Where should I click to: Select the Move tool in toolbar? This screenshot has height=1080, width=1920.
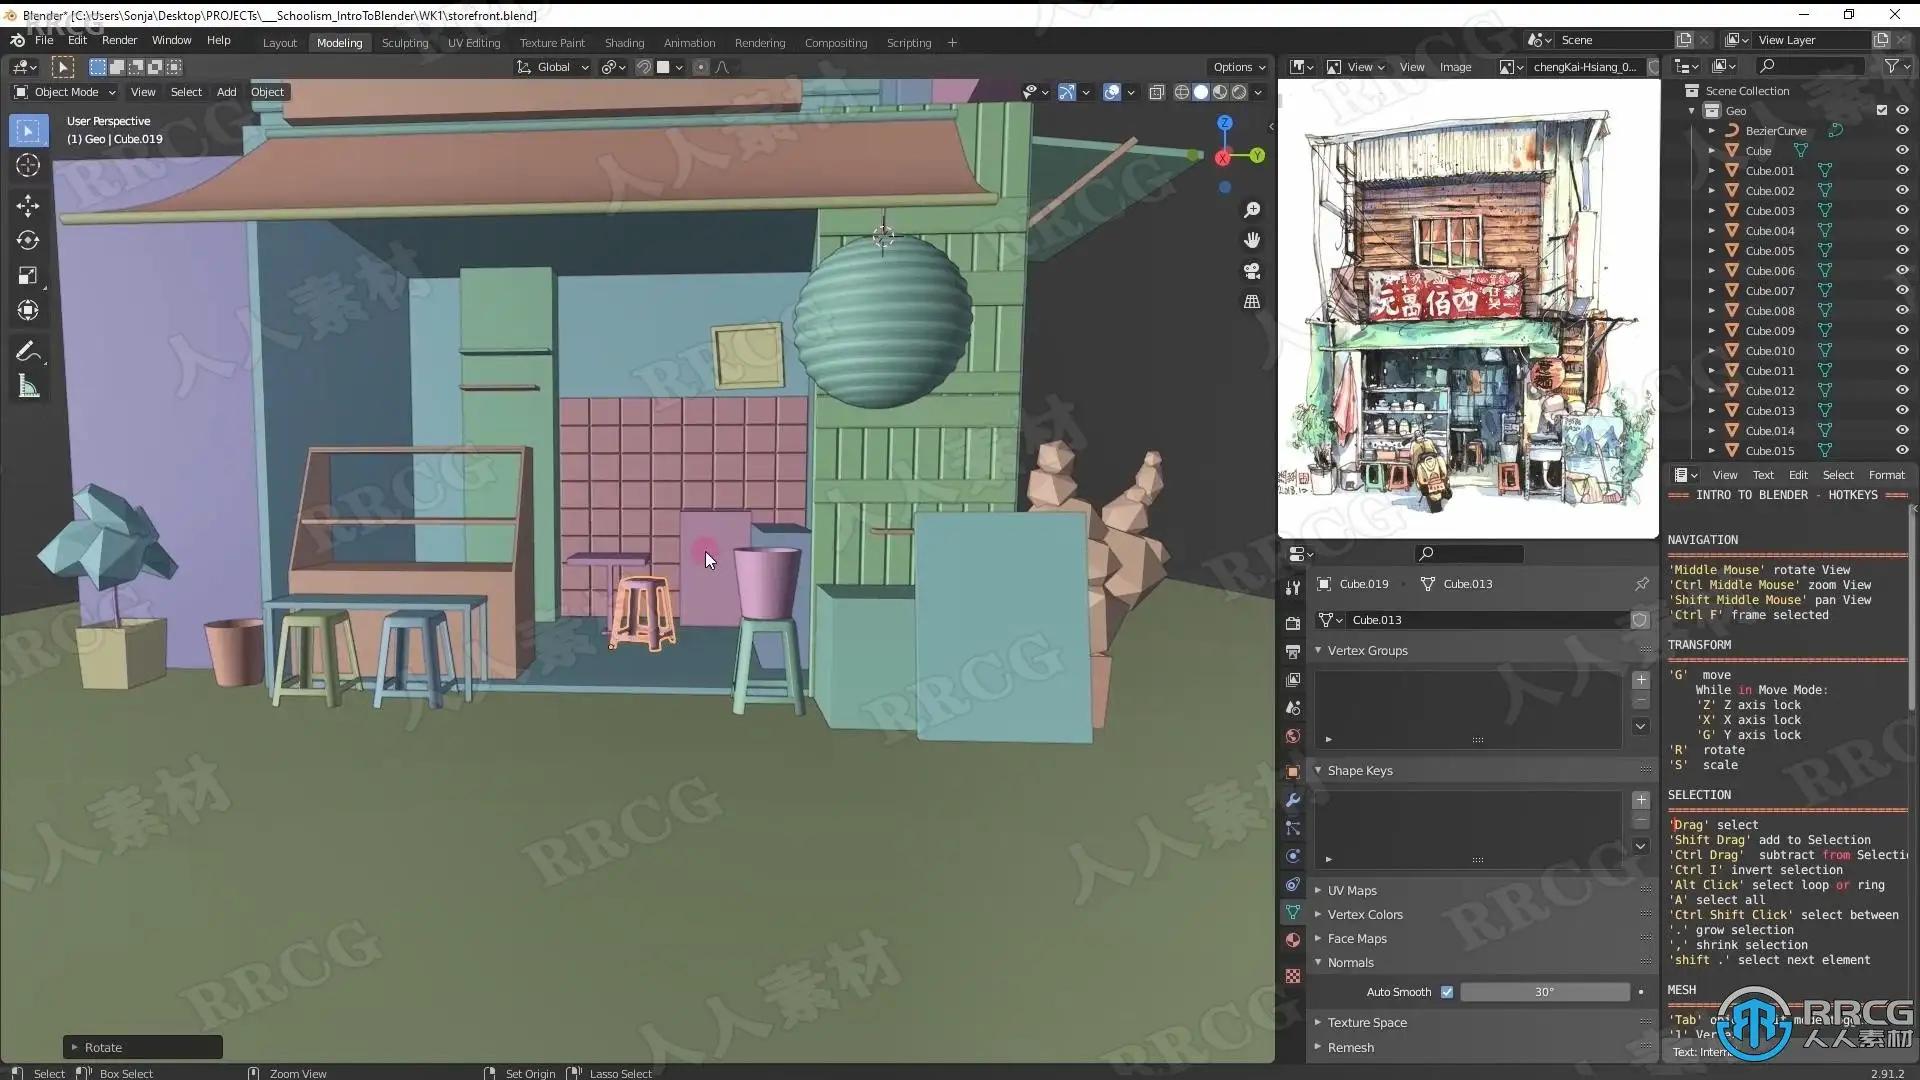tap(28, 206)
